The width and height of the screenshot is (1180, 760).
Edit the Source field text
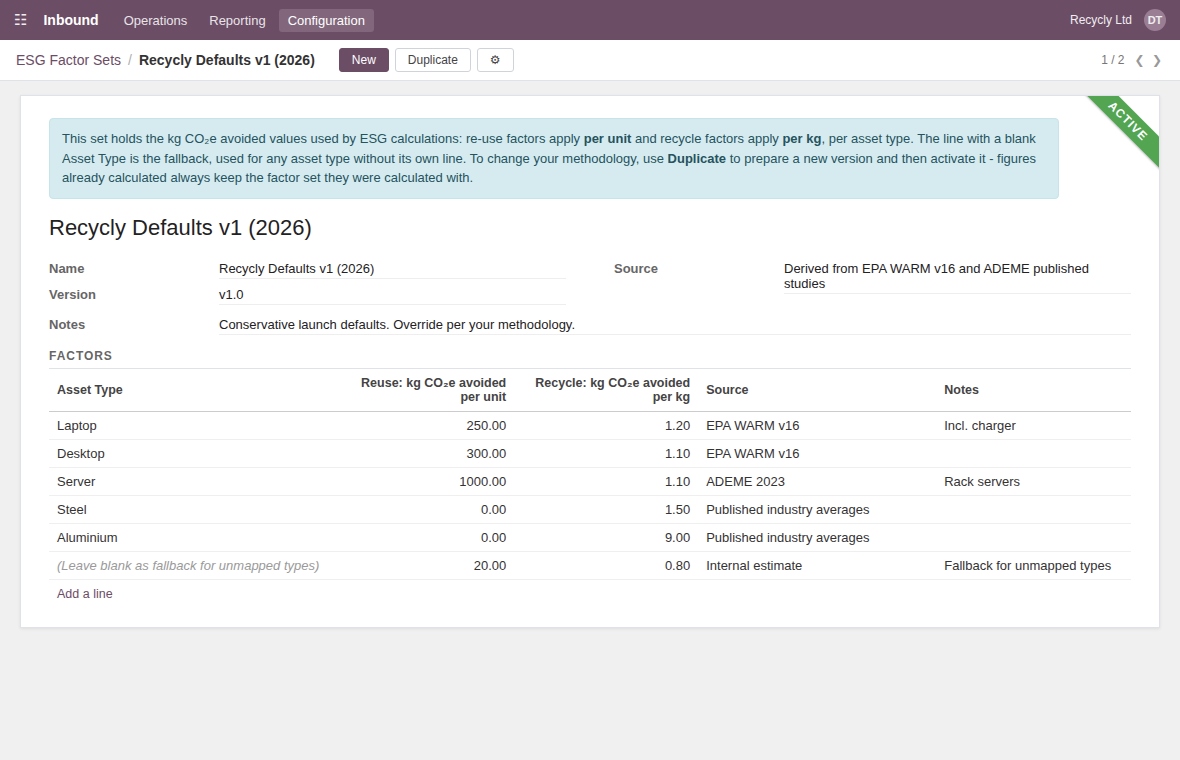[956, 276]
